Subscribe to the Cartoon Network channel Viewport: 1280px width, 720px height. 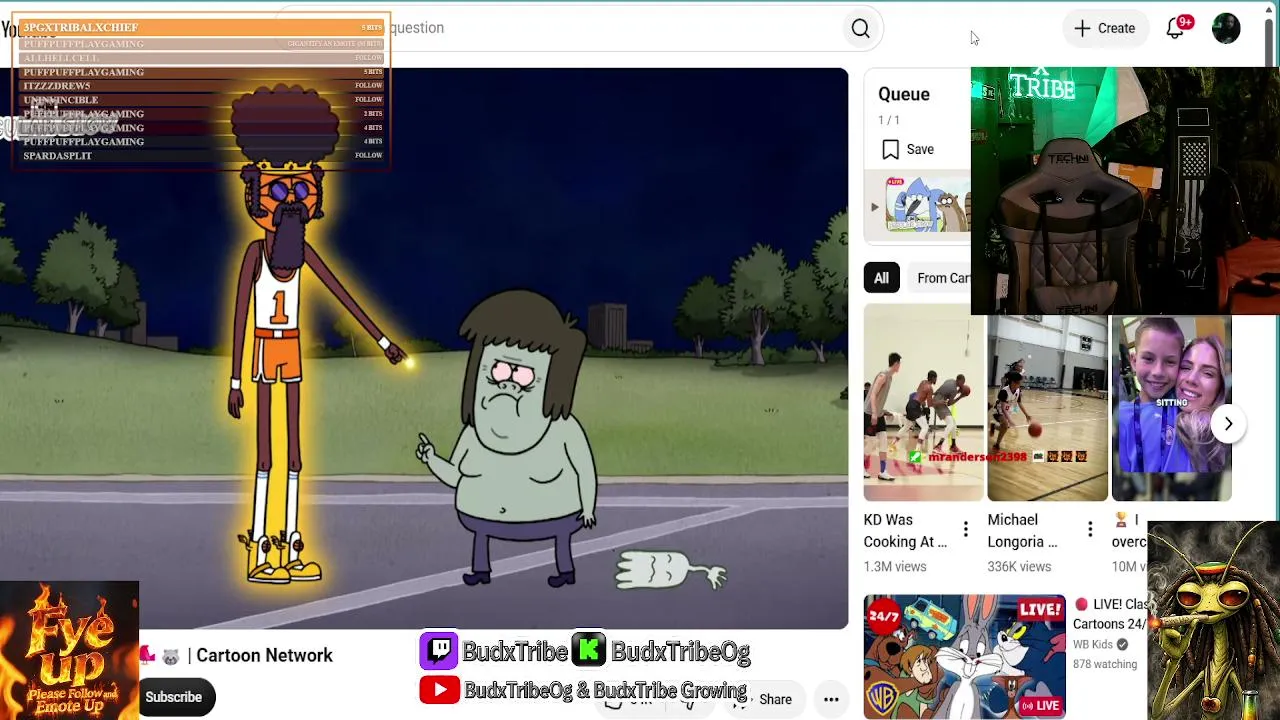[x=174, y=697]
